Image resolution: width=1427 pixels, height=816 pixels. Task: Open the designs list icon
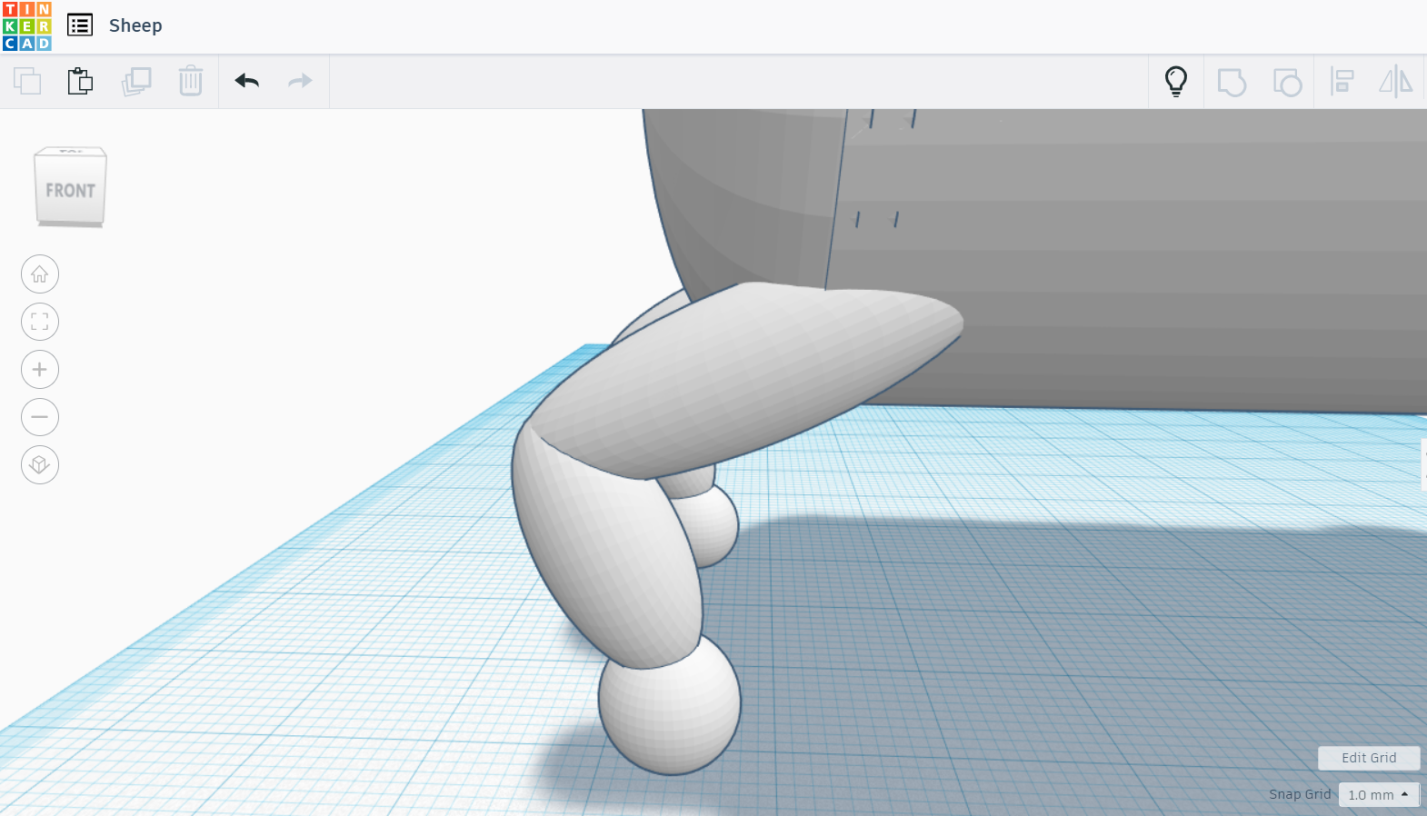pos(80,25)
